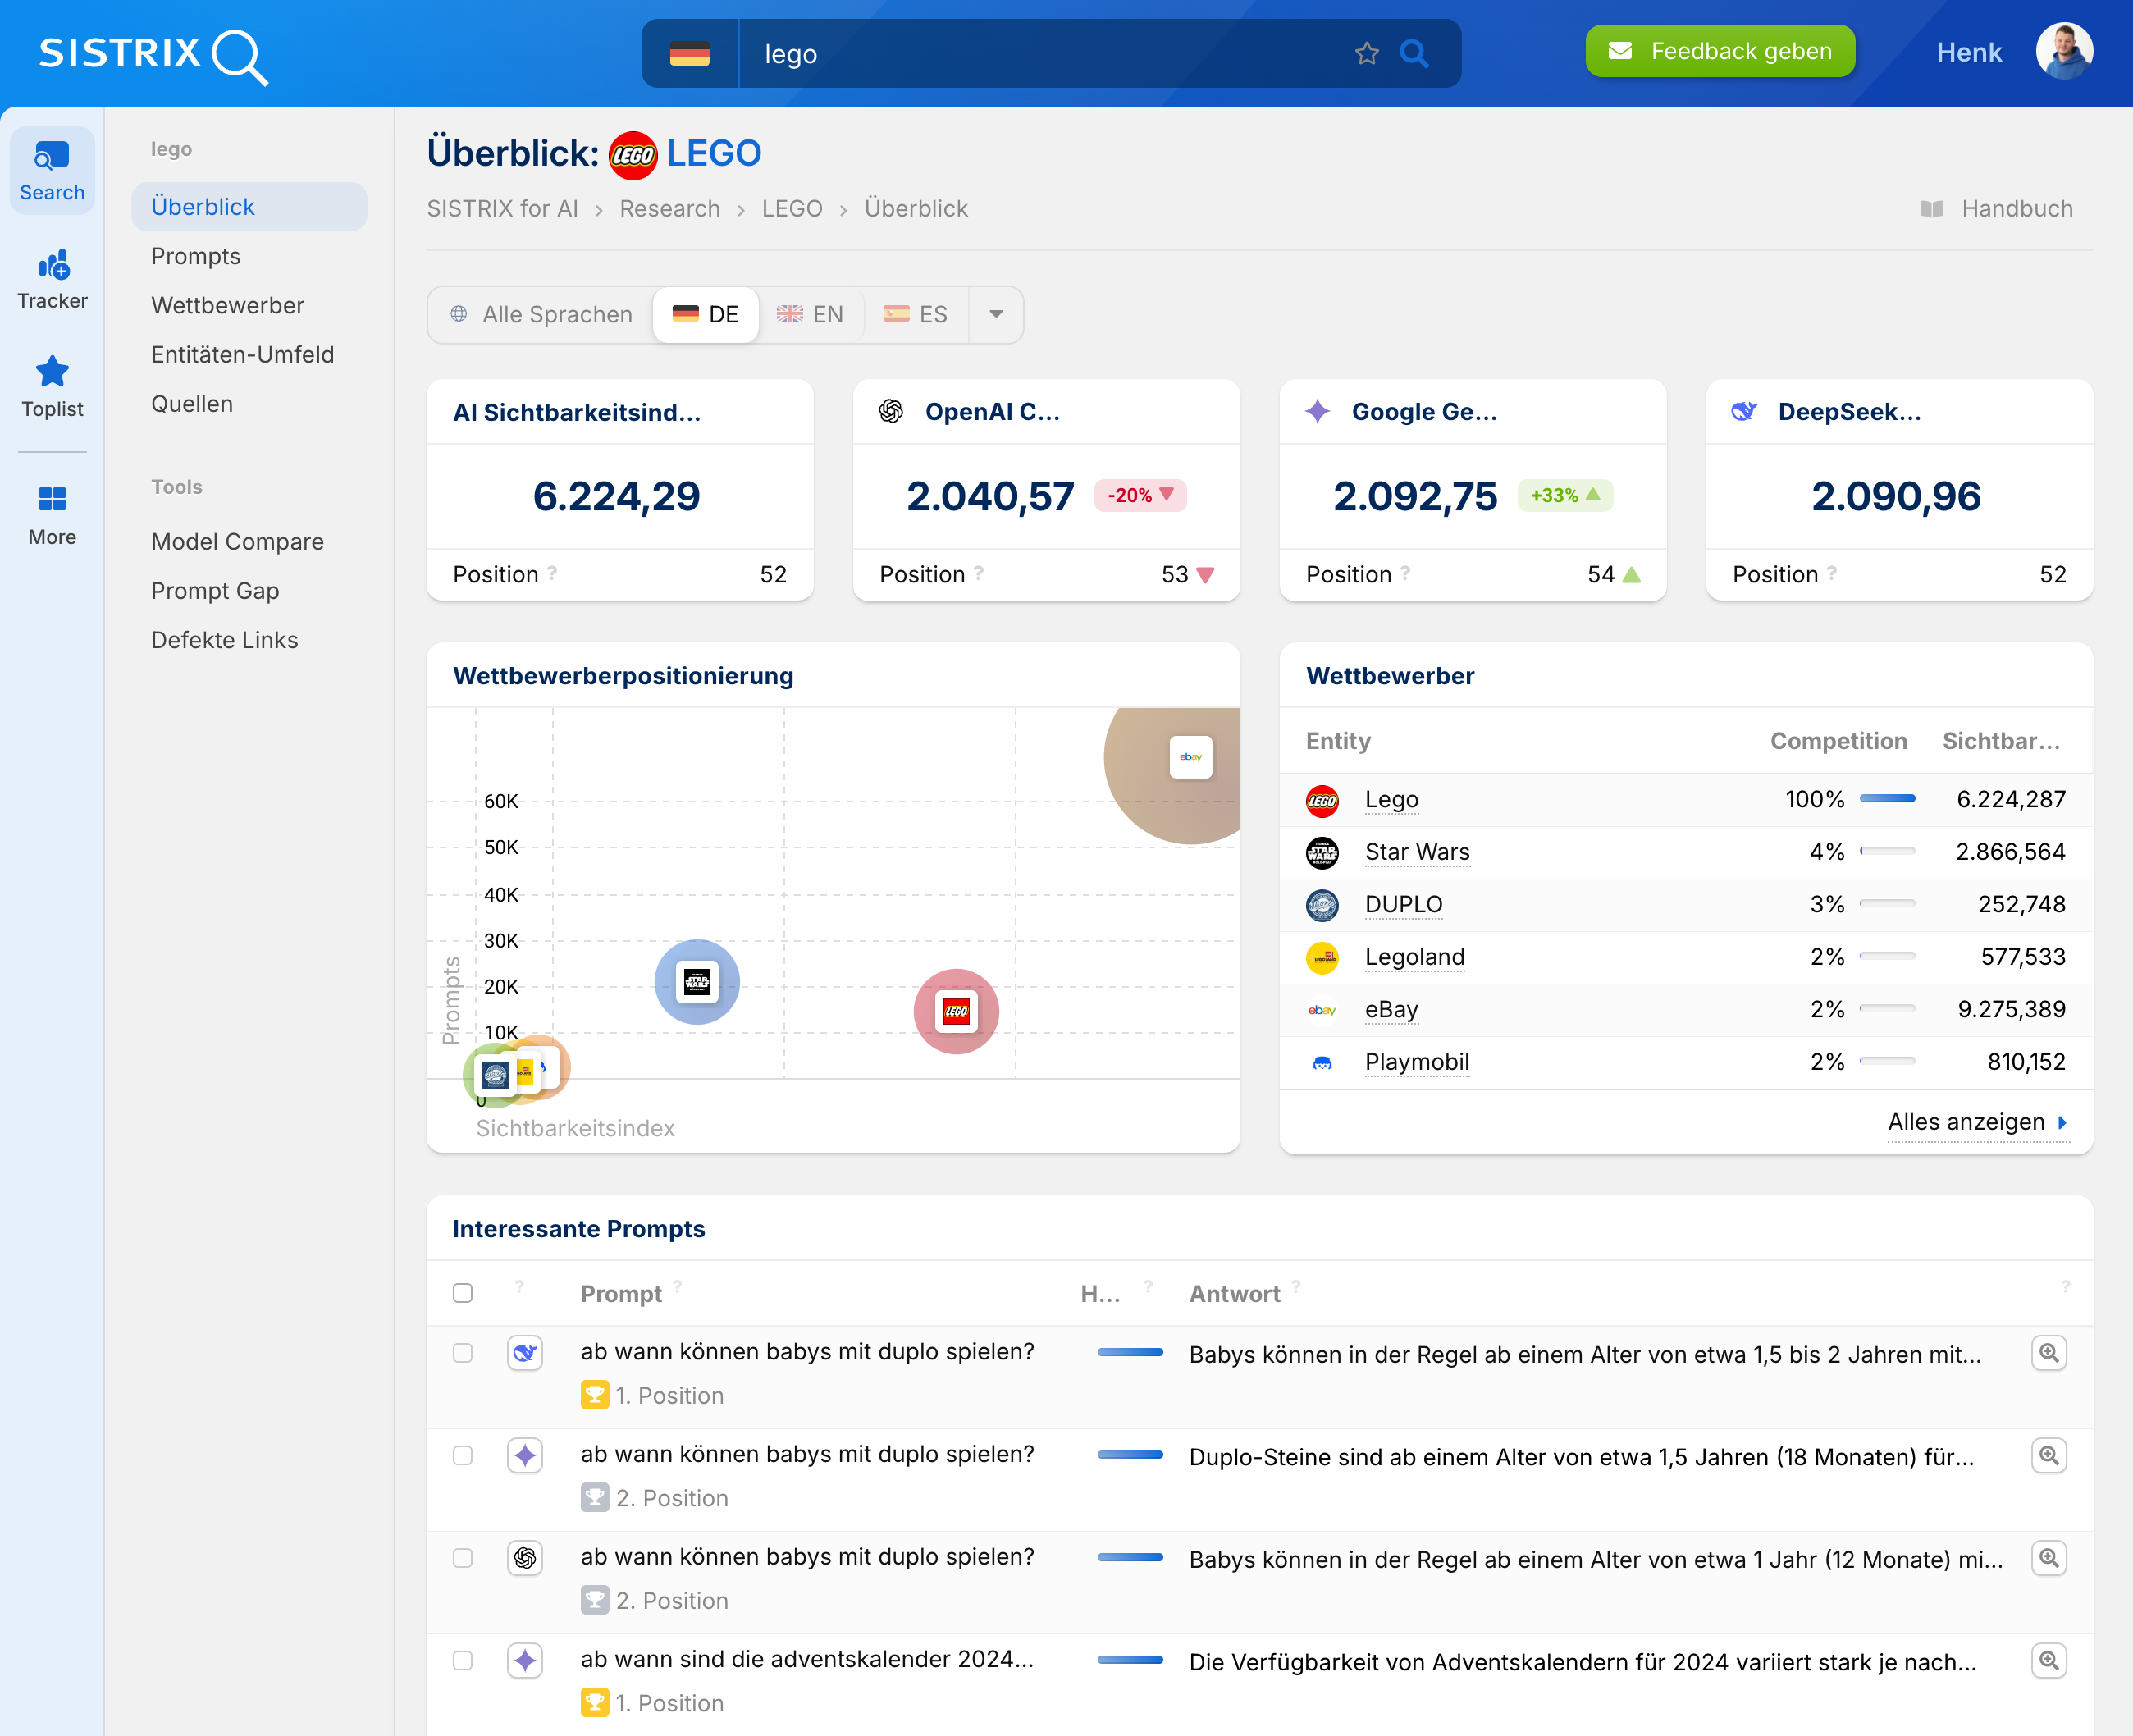Viewport: 2133px width, 1736px height.
Task: Open the country flag selector in the search bar
Action: click(x=690, y=53)
